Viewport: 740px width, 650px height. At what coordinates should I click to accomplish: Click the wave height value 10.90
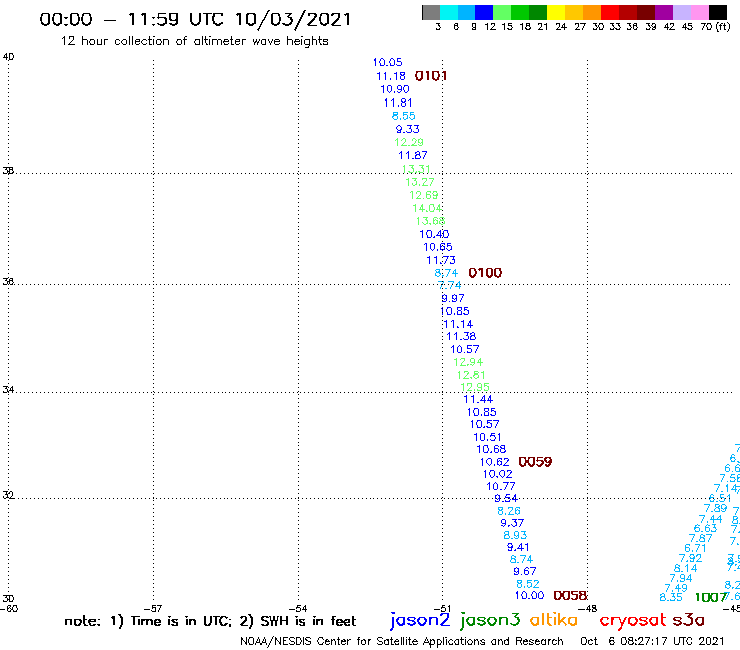(395, 89)
